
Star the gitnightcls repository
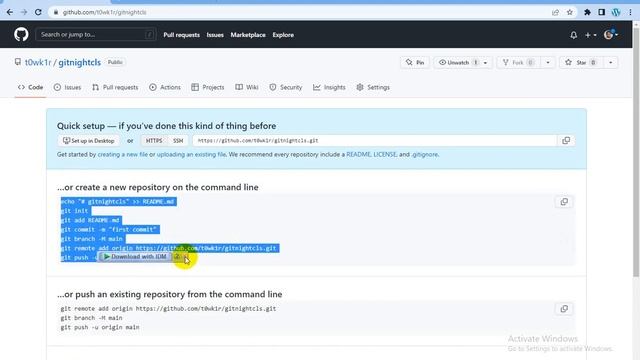tap(582, 63)
